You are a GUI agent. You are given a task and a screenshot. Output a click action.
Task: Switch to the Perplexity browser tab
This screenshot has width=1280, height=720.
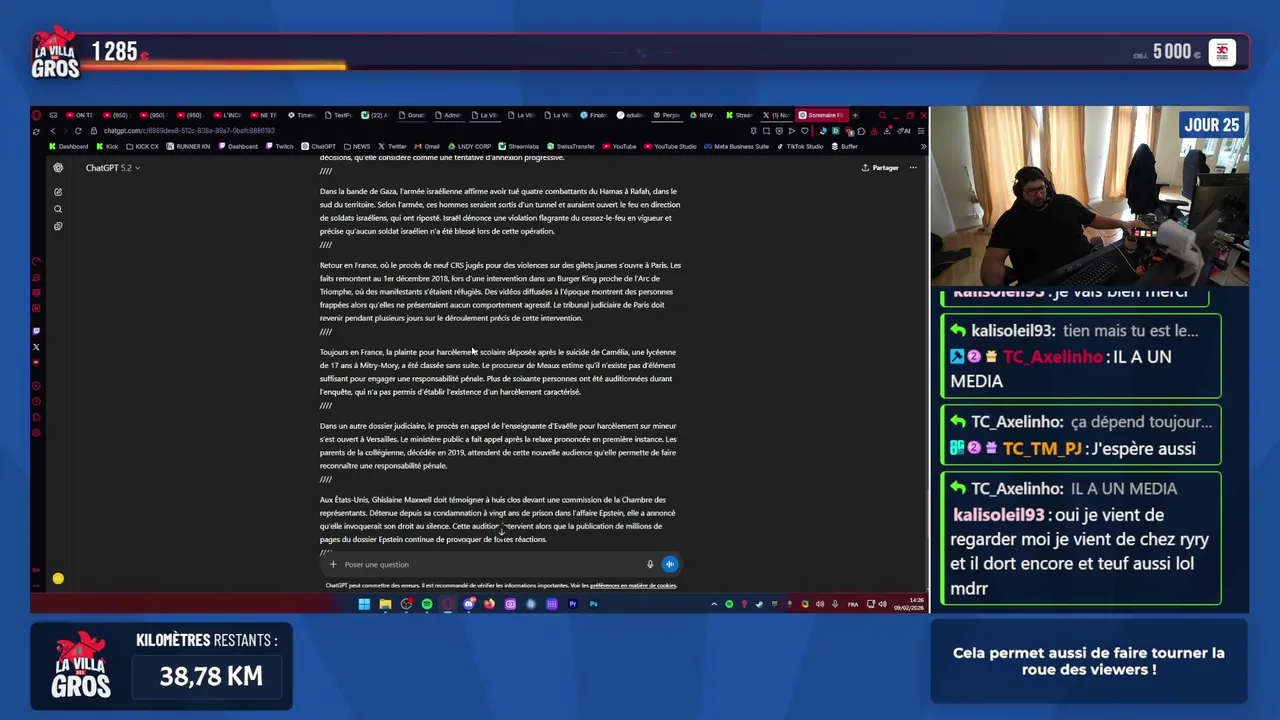[x=666, y=115]
